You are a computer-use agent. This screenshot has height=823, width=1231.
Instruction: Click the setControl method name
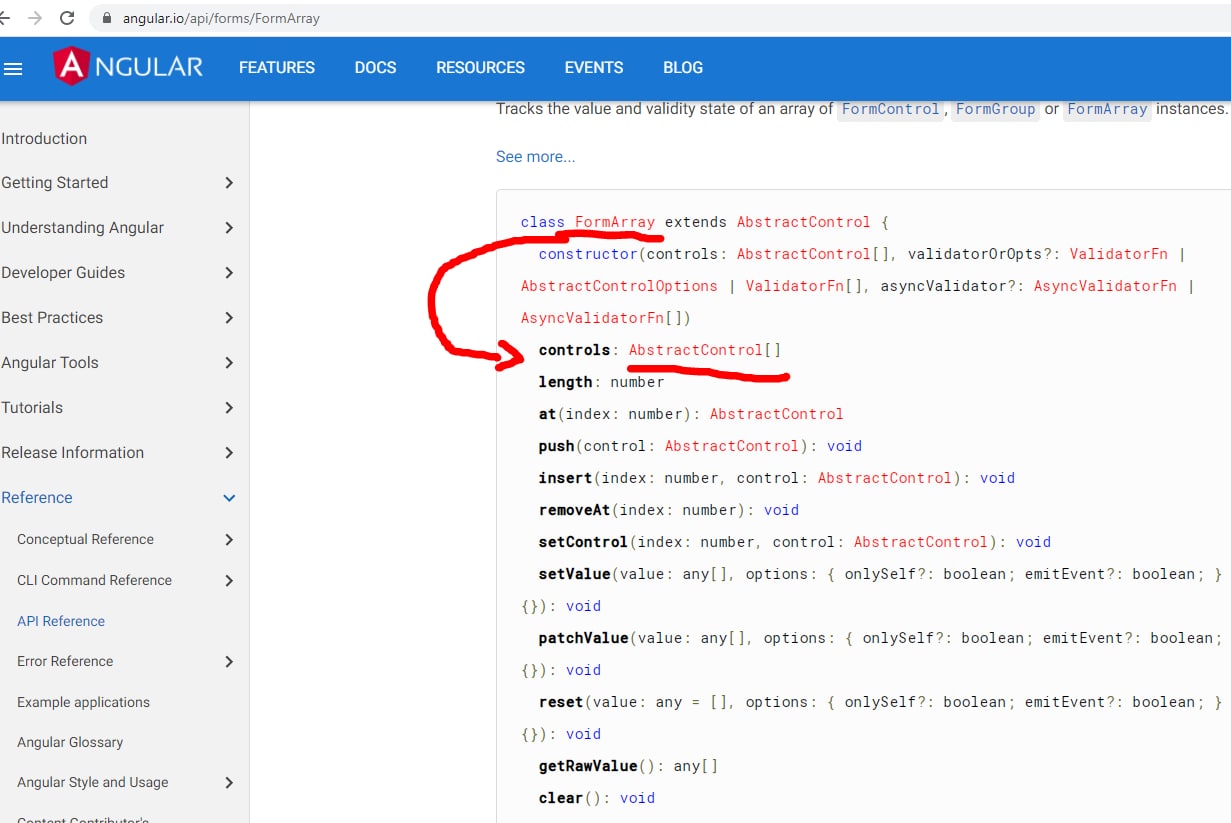[x=583, y=542]
